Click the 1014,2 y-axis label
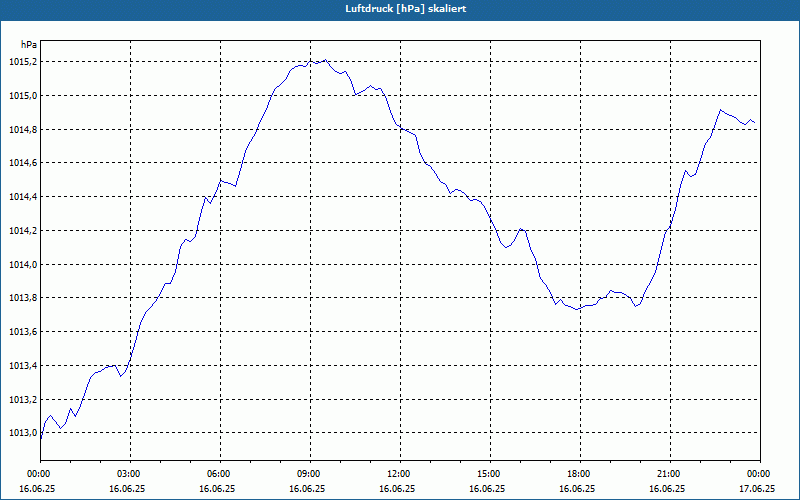This screenshot has width=800, height=500. coord(23,231)
